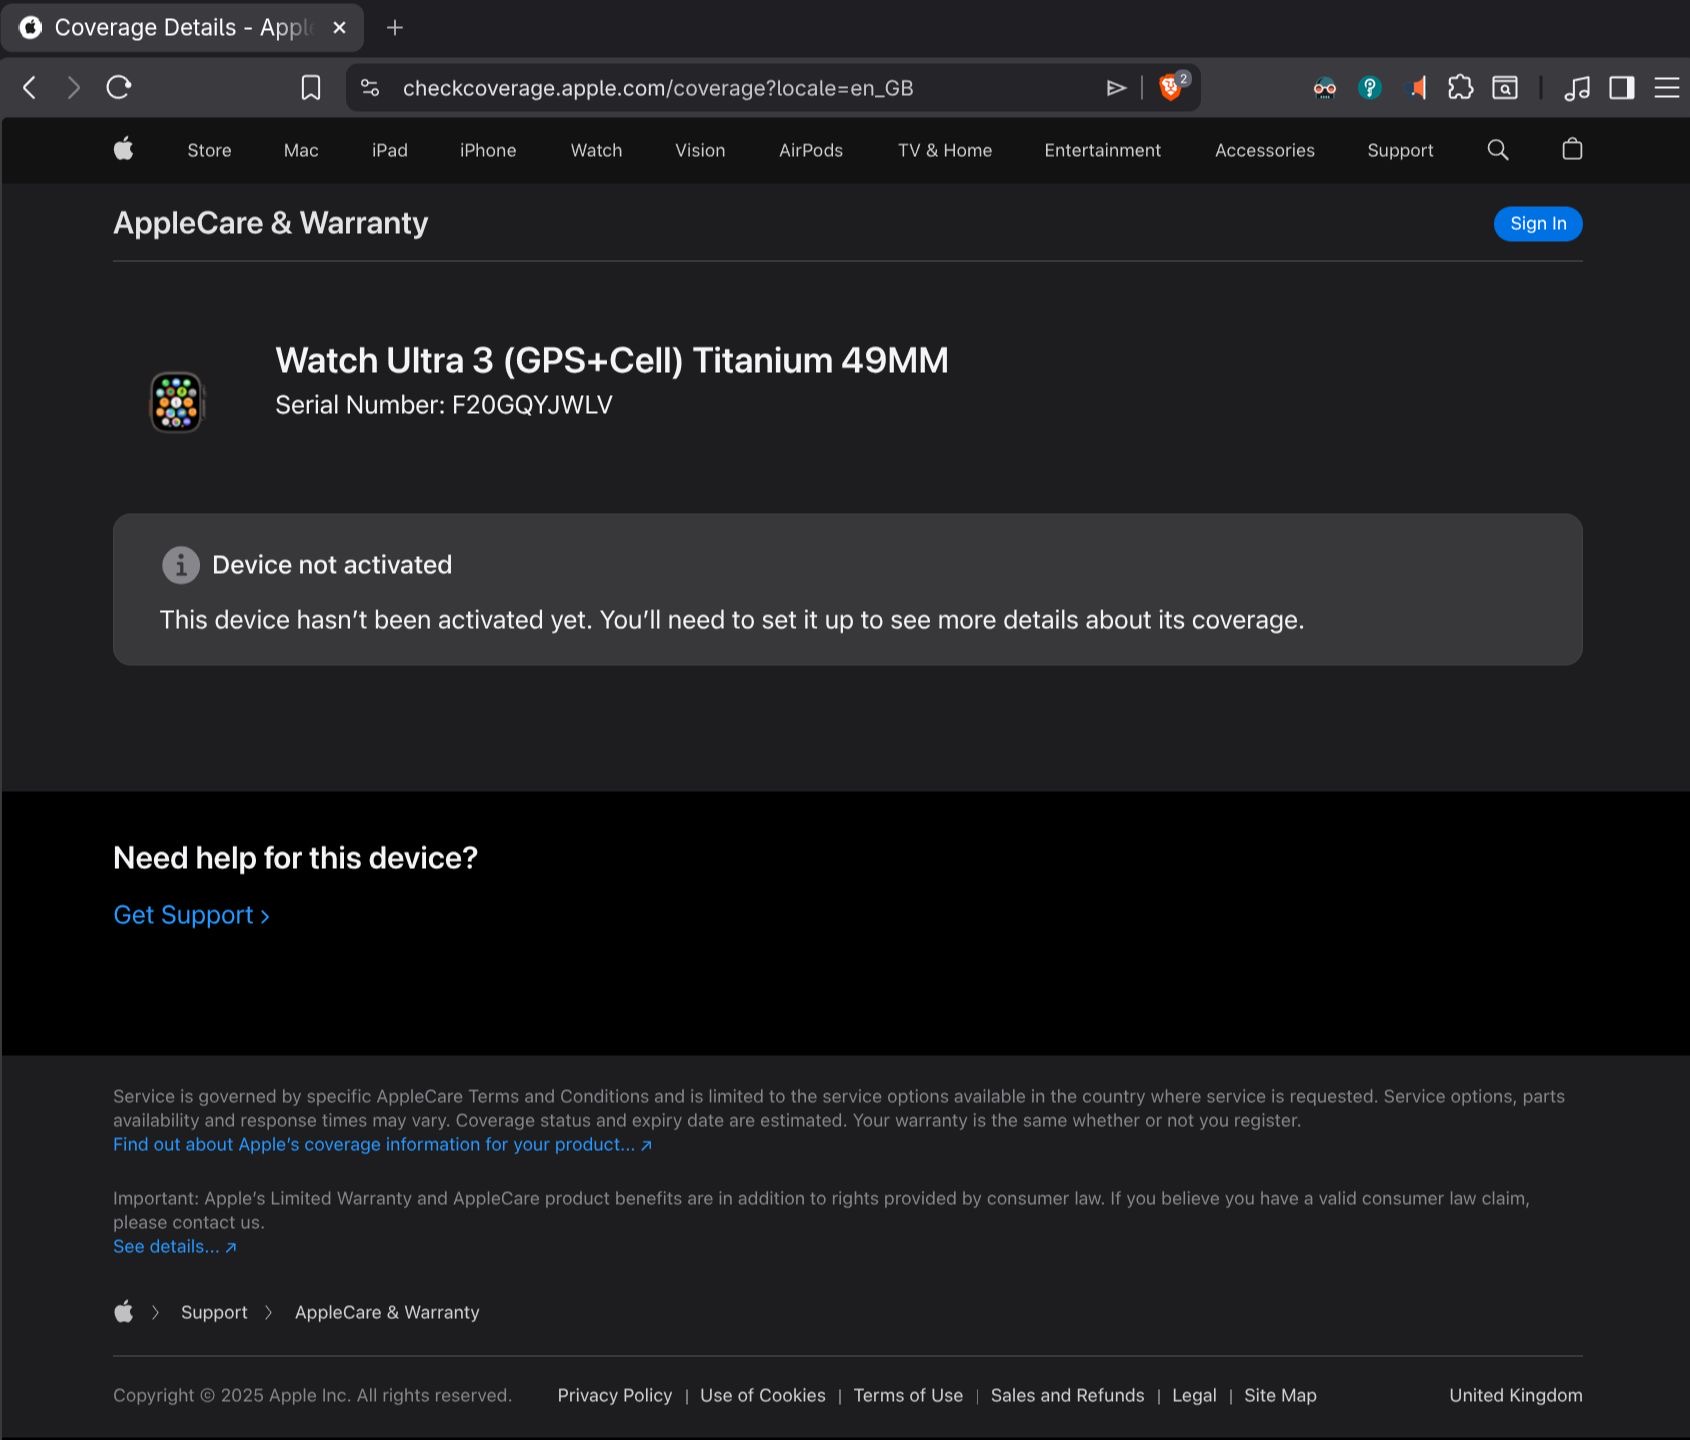The width and height of the screenshot is (1690, 1440).
Task: Open the browser hamburger menu
Action: 1666,88
